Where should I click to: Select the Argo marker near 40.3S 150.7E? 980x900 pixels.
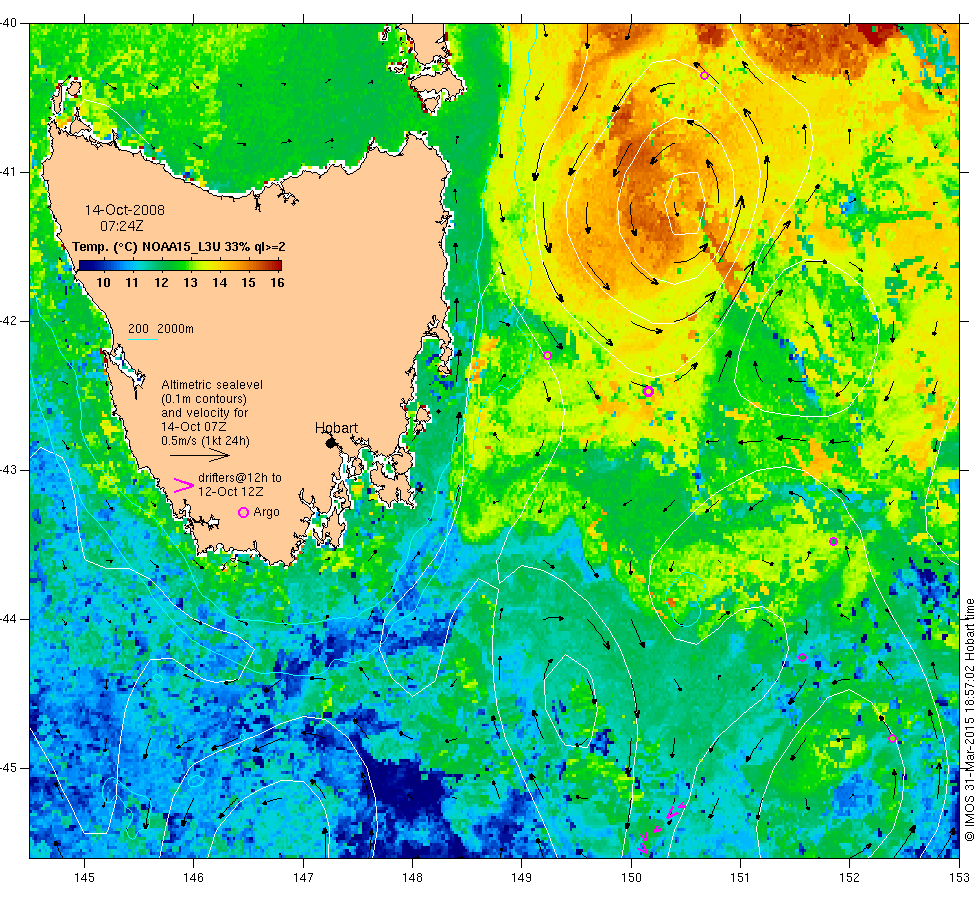(x=704, y=76)
